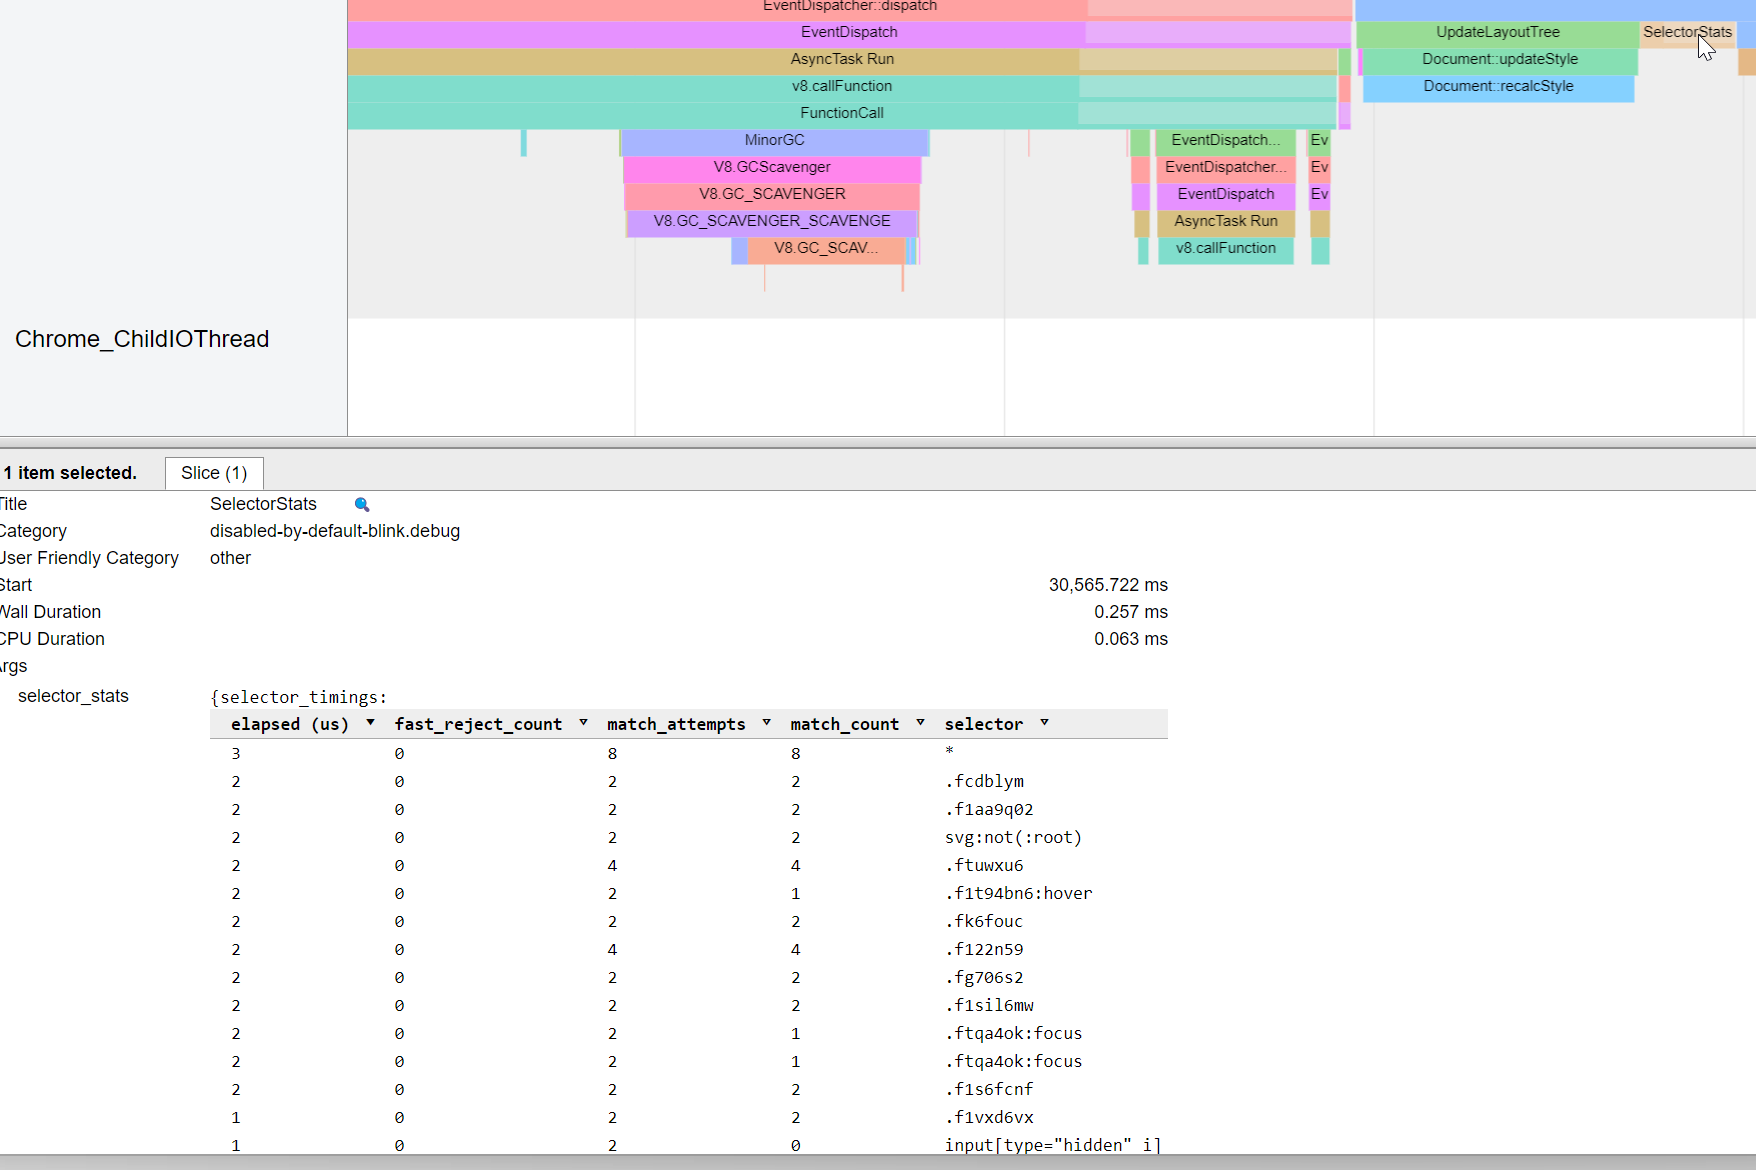Select the SelectorStats slice in the timeline
Screen dimensions: 1756x1170
point(1687,32)
